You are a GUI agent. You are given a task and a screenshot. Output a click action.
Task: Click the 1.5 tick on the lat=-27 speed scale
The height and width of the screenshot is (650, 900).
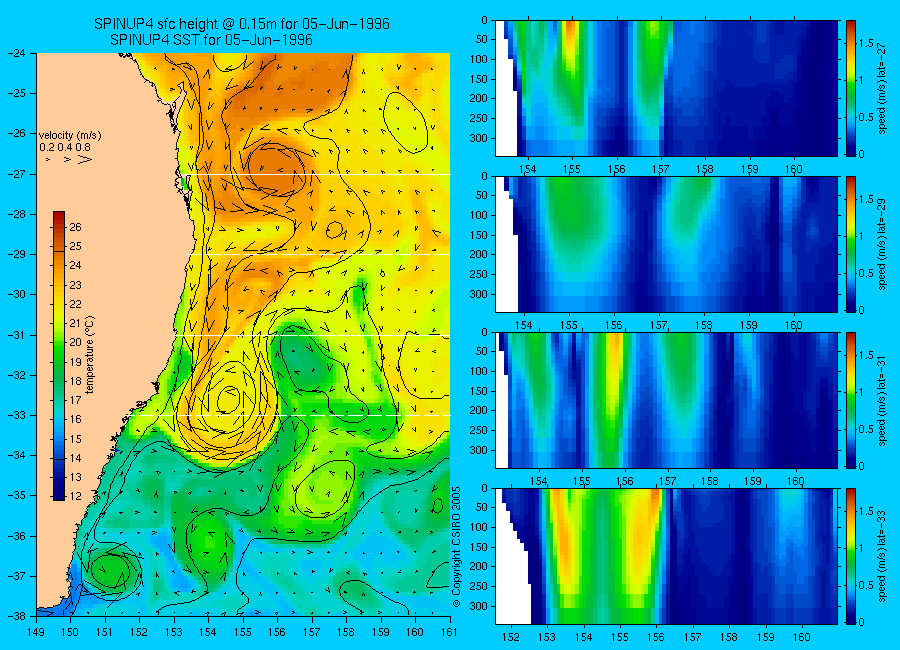(x=866, y=44)
